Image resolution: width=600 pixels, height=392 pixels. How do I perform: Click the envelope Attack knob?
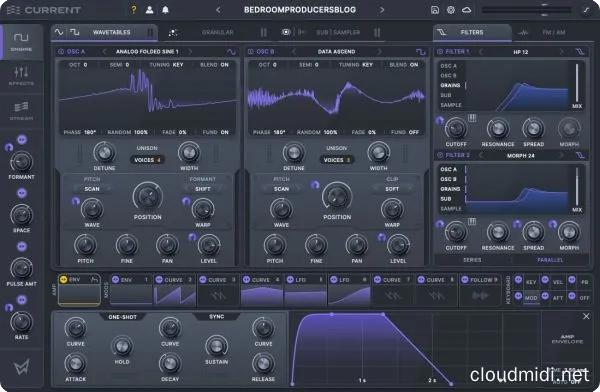click(x=75, y=363)
